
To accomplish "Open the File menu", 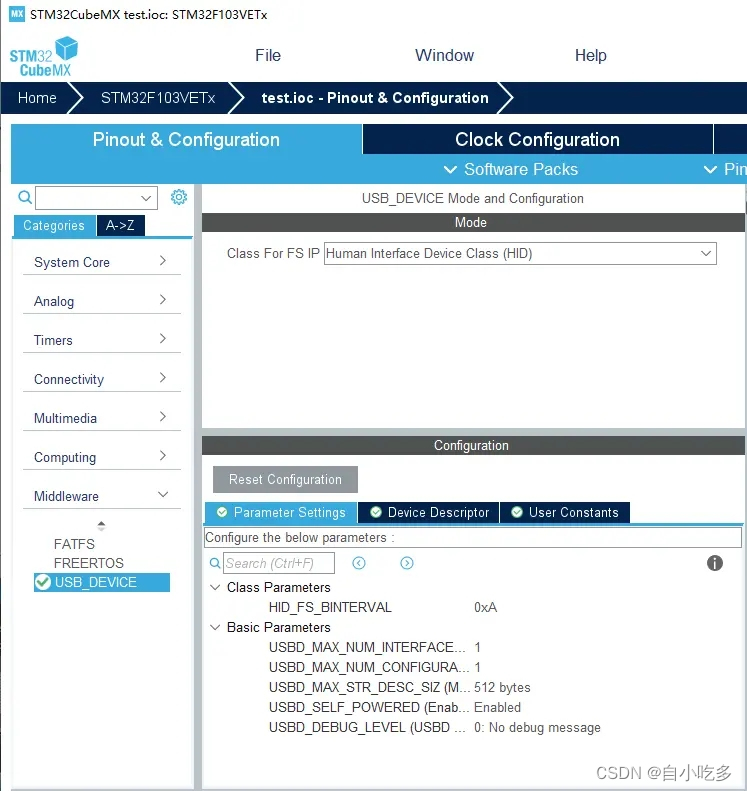I will 268,55.
